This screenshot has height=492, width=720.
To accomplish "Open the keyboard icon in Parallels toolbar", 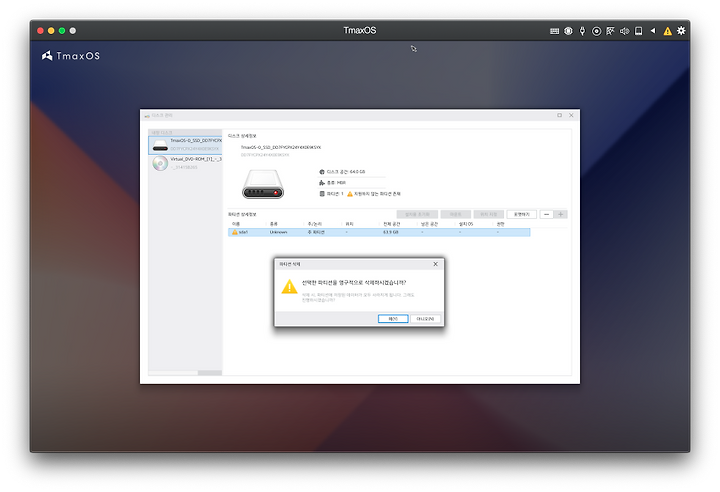I will 554,31.
